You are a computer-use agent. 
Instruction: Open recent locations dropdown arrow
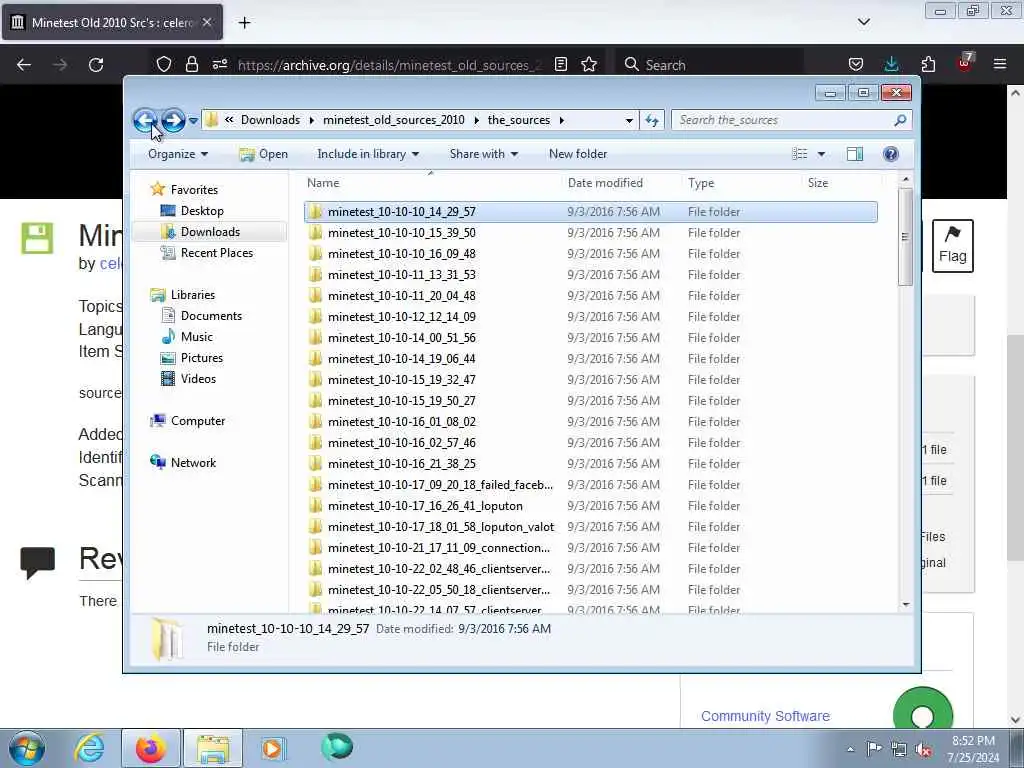click(x=193, y=121)
